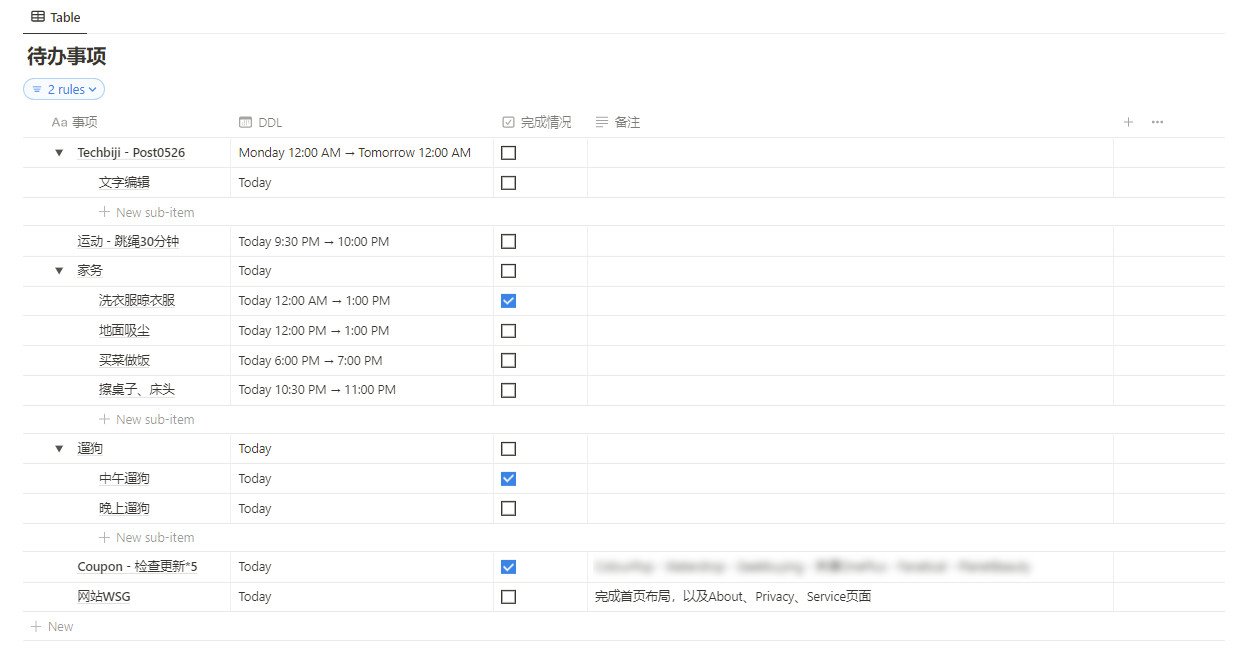Screen dimensions: 1243x650
Task: Click the + icon to add a property
Action: [1128, 122]
